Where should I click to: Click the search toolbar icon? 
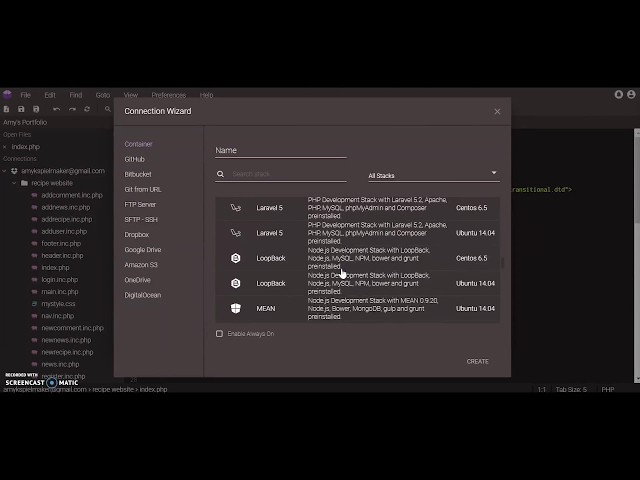pyautogui.click(x=108, y=109)
